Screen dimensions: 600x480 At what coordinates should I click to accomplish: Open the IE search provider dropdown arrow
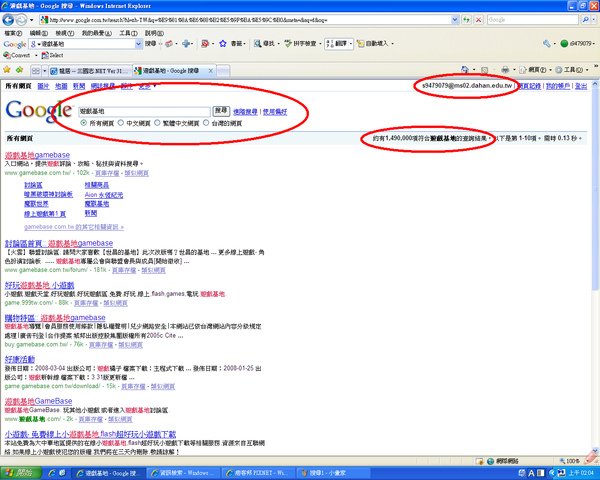click(x=593, y=20)
